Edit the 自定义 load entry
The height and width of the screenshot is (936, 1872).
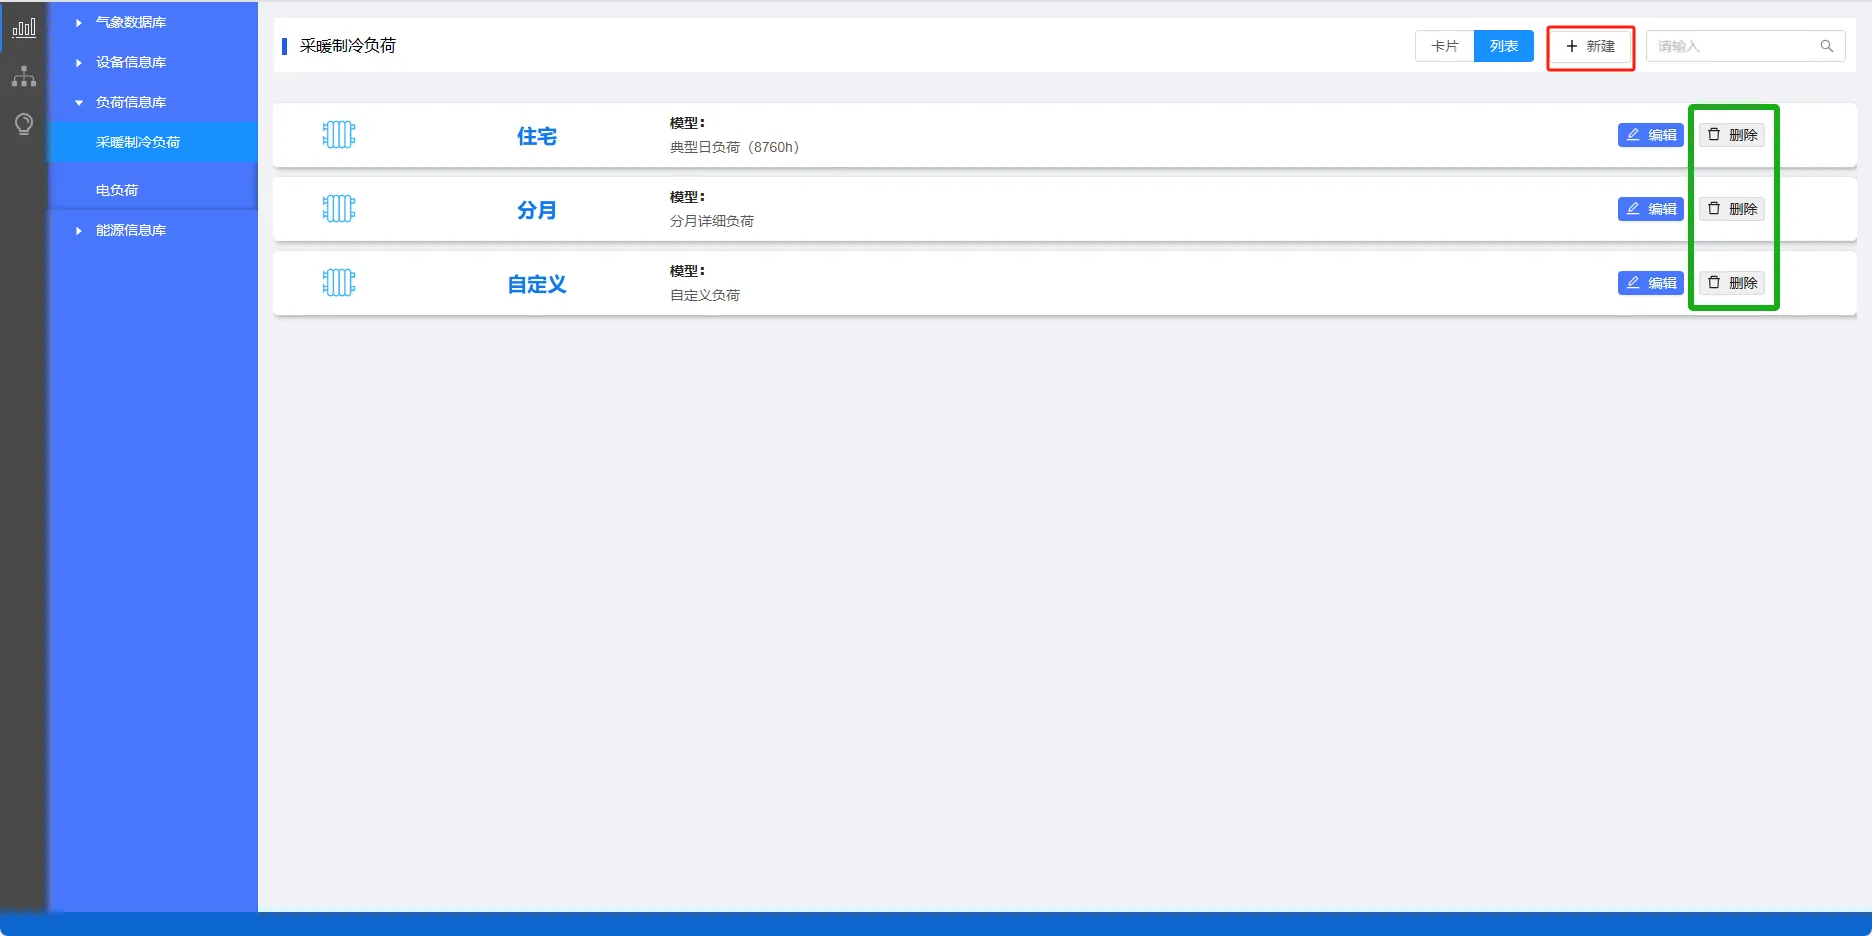click(1651, 283)
